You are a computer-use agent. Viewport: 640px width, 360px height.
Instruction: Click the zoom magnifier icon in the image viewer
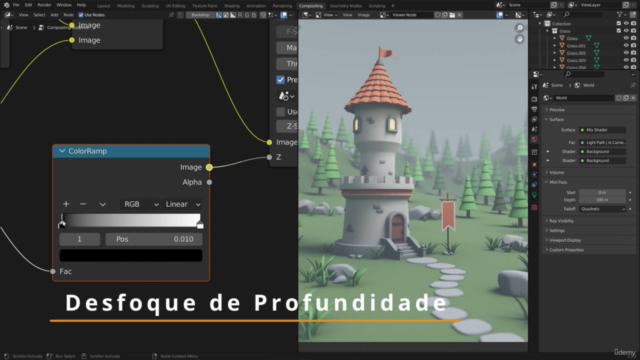click(519, 28)
